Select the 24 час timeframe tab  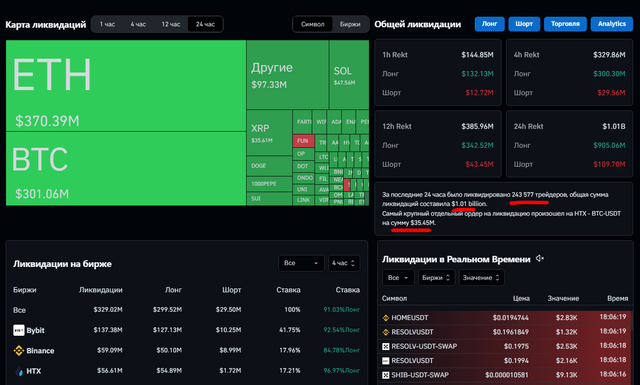[205, 24]
